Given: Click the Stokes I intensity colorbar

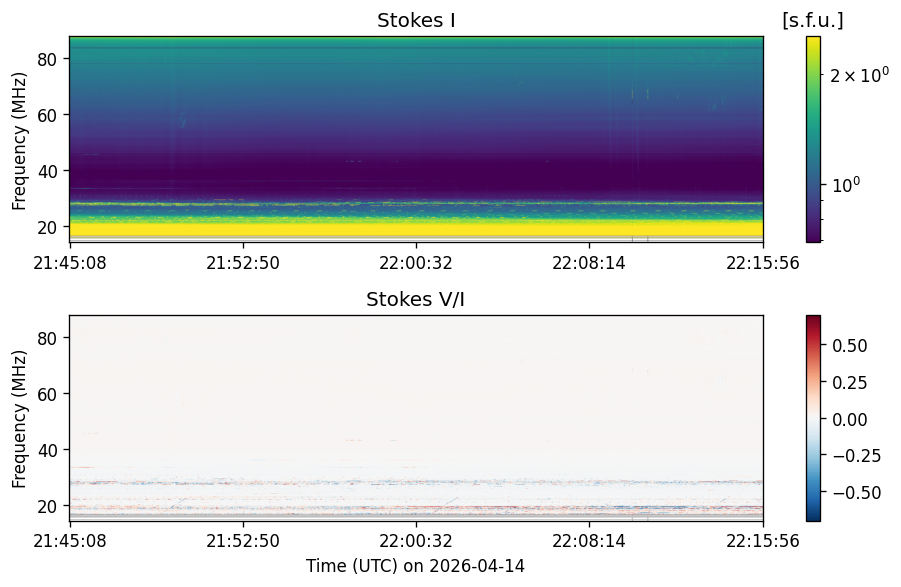Looking at the screenshot, I should (813, 140).
